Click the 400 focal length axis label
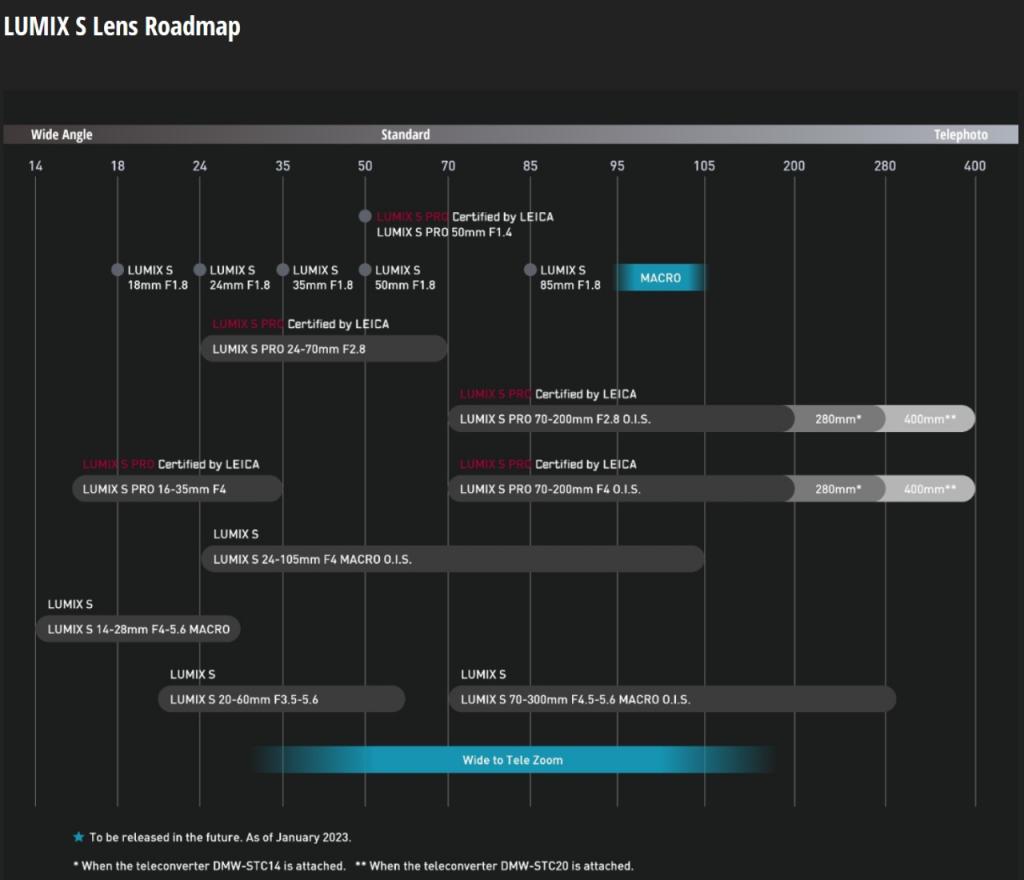Viewport: 1024px width, 880px height. click(975, 166)
